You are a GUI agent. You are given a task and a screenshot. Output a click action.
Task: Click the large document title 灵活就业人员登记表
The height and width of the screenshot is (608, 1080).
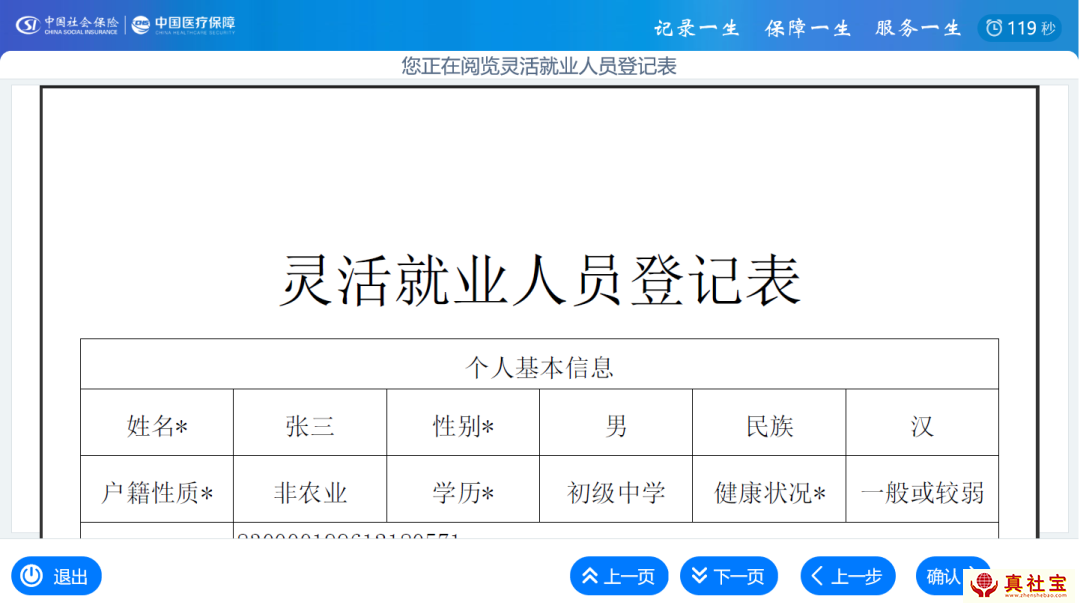(x=539, y=281)
